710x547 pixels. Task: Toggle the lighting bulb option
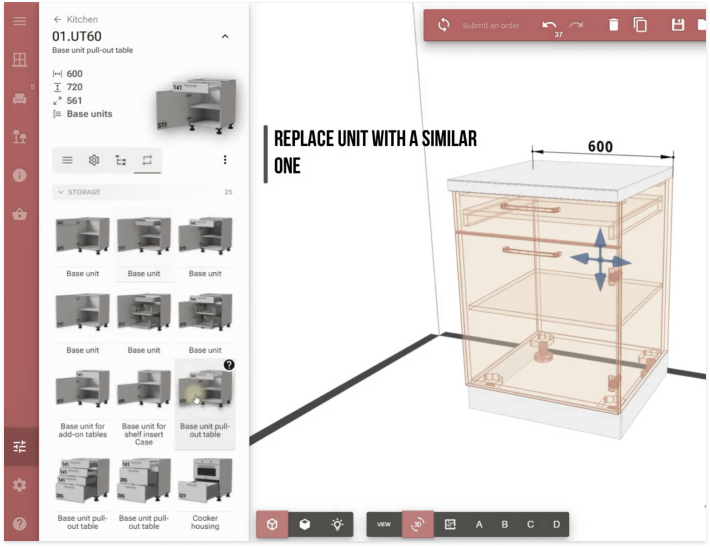pyautogui.click(x=338, y=524)
